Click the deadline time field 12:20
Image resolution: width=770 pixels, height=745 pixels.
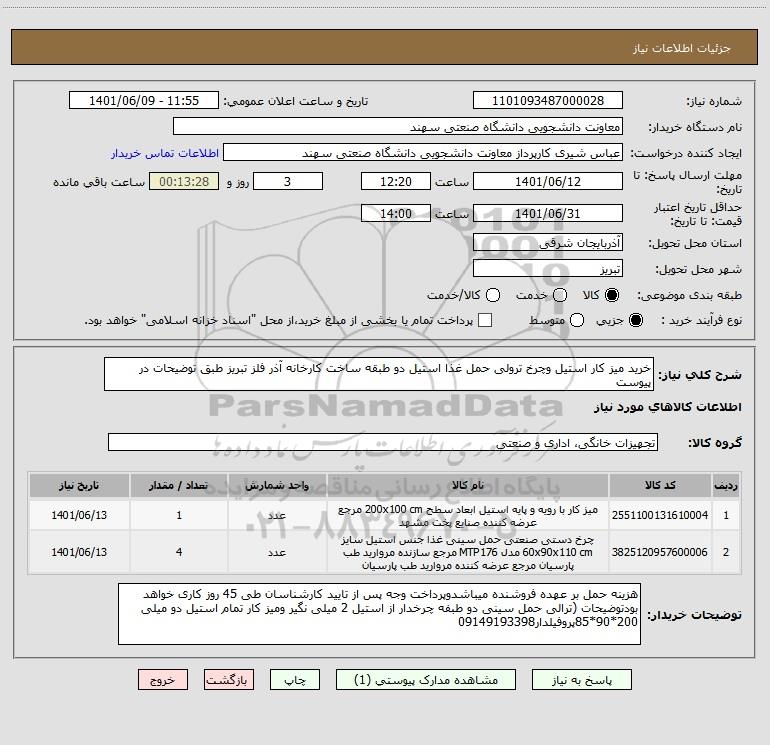click(396, 181)
